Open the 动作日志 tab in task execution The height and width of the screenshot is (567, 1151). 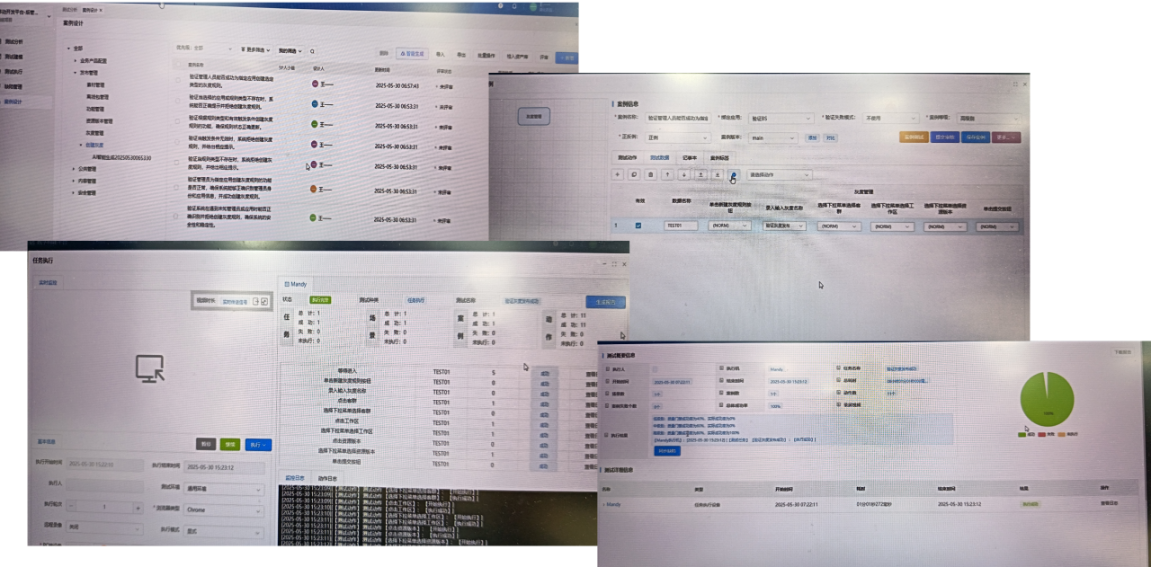coord(327,477)
